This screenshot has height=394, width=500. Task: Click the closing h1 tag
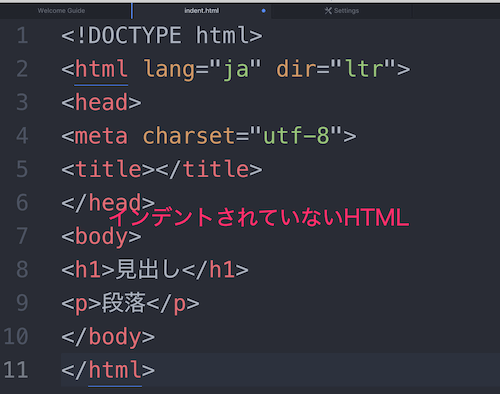(x=215, y=269)
